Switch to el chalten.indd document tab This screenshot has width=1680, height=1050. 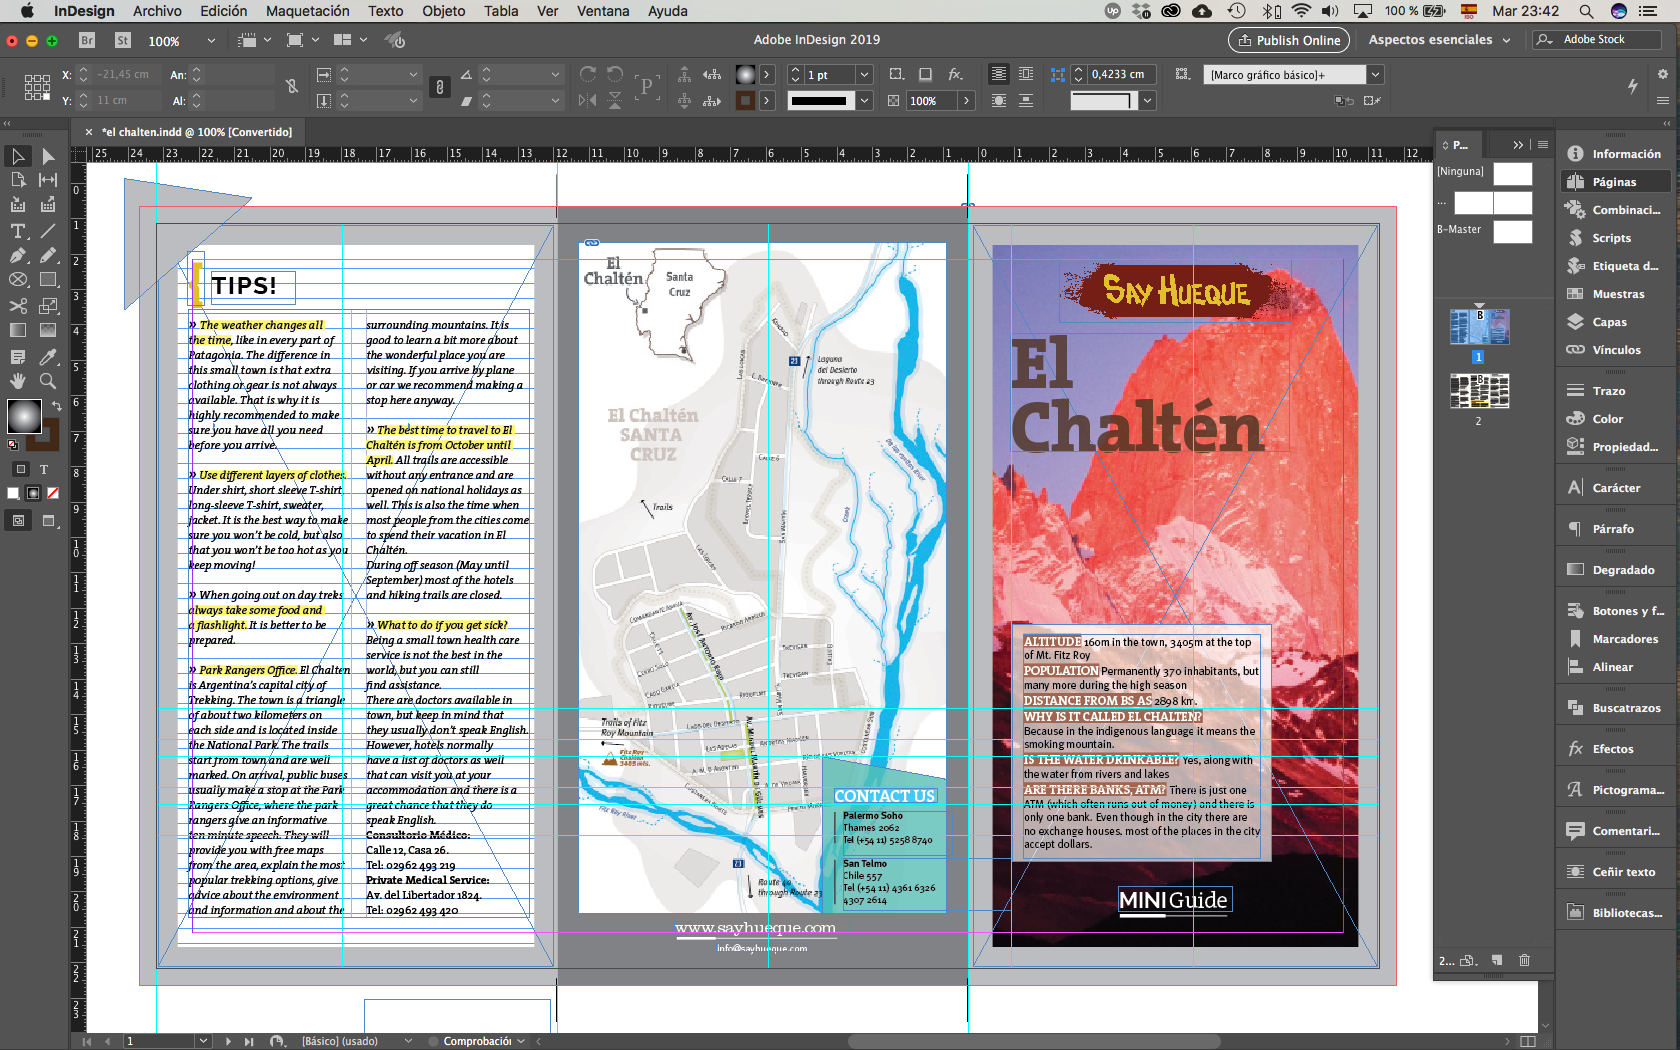point(196,132)
